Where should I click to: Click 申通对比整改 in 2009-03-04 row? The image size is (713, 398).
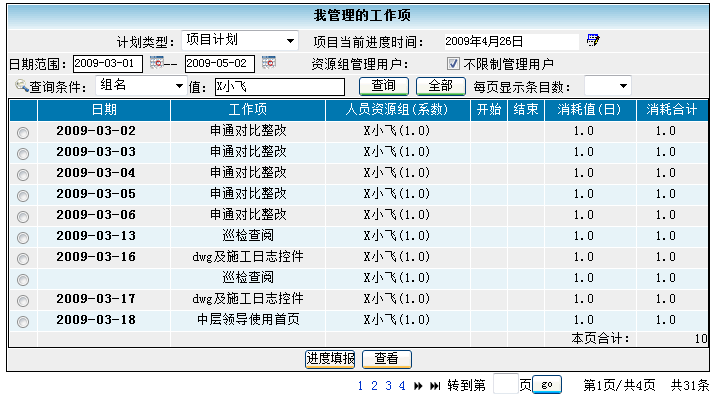pos(248,173)
